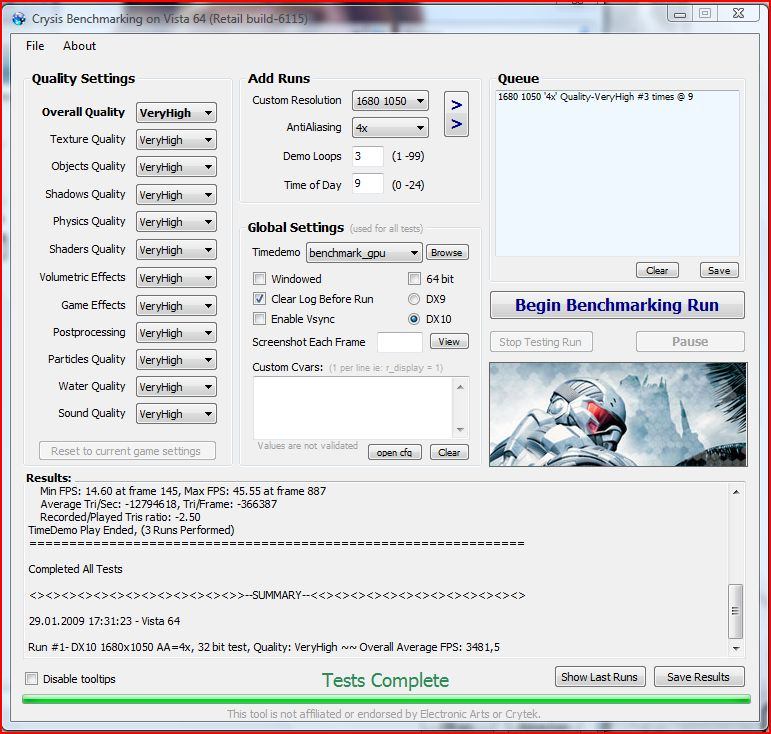Clear the Custom Cvars with Clear button

(x=449, y=452)
